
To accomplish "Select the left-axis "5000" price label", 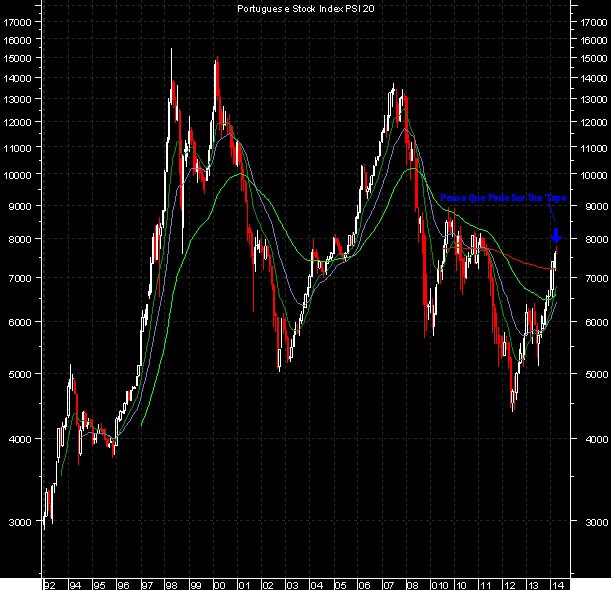I will tap(20, 374).
